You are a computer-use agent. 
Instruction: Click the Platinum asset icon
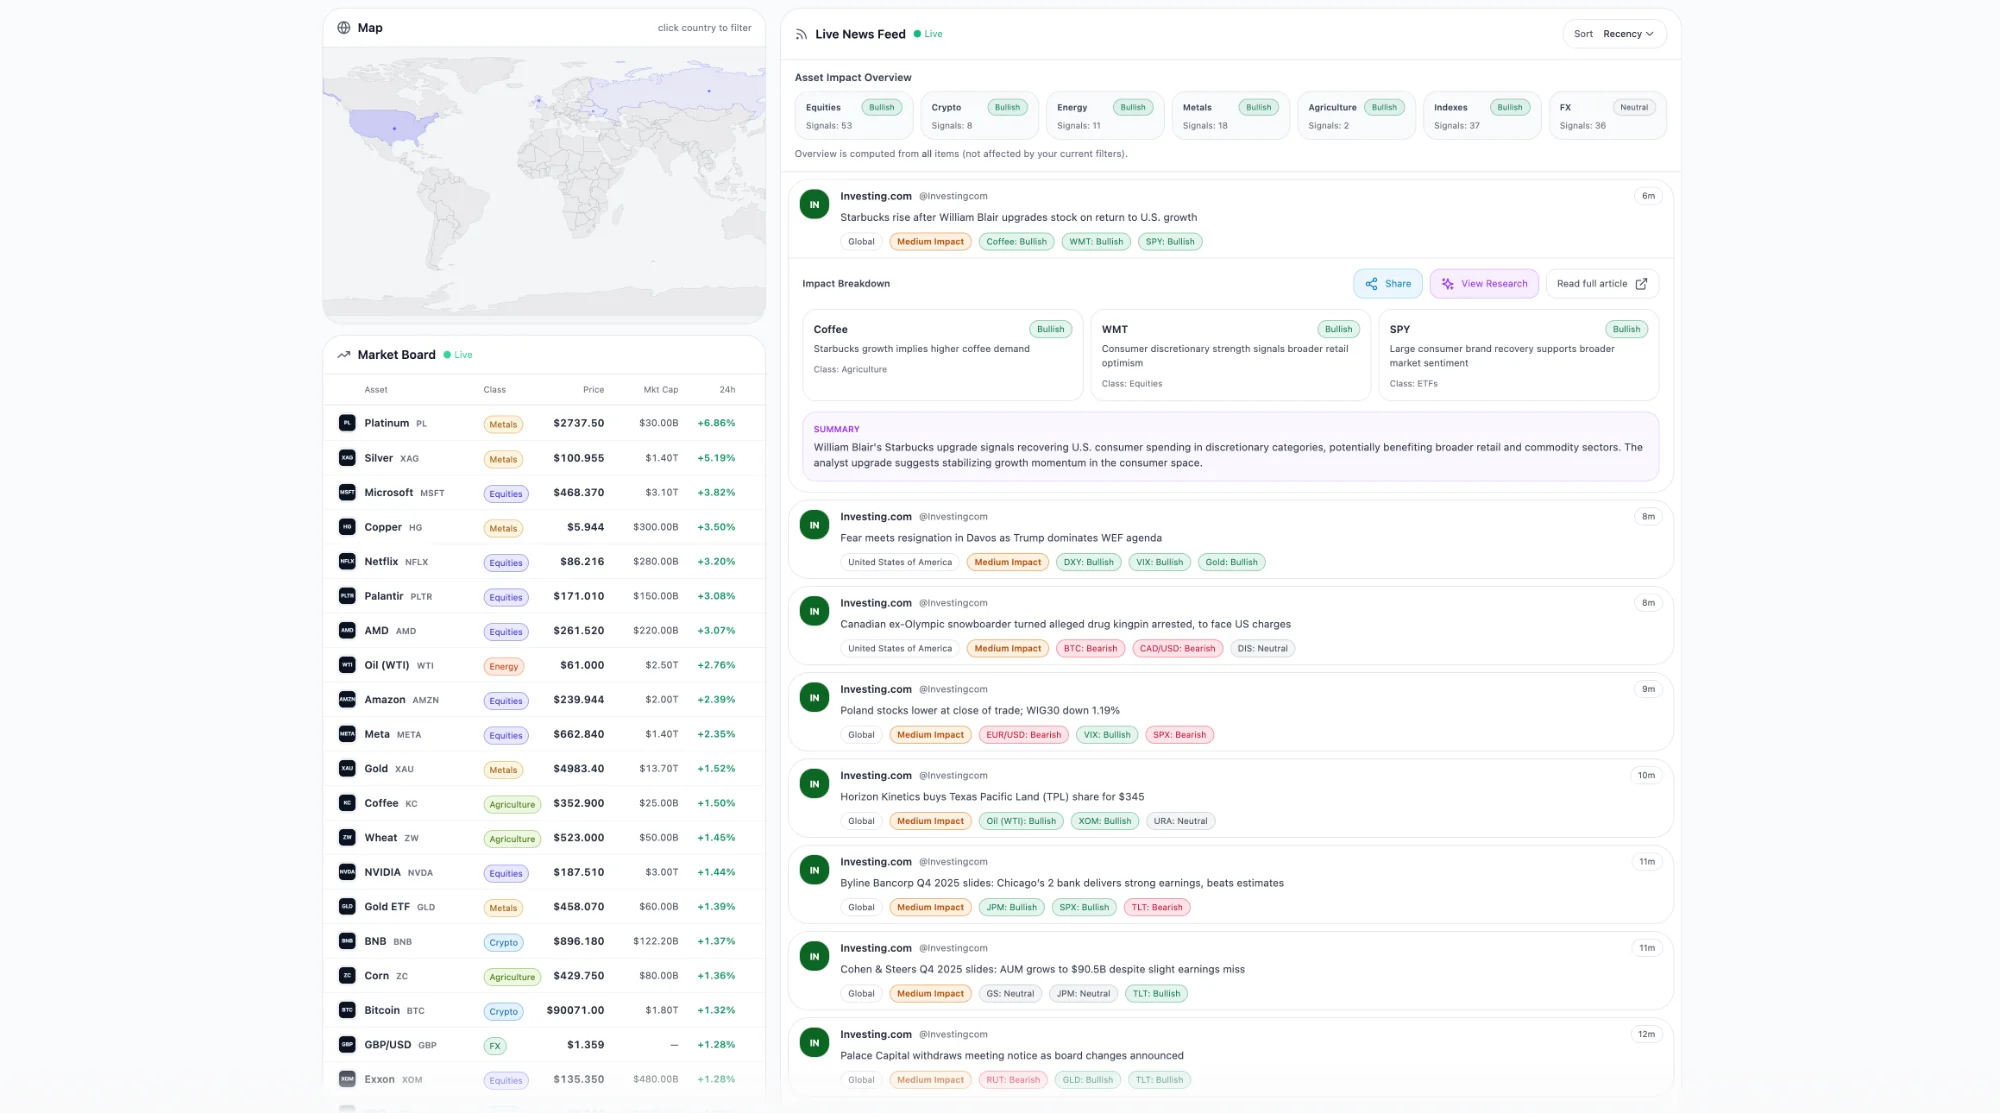(347, 423)
